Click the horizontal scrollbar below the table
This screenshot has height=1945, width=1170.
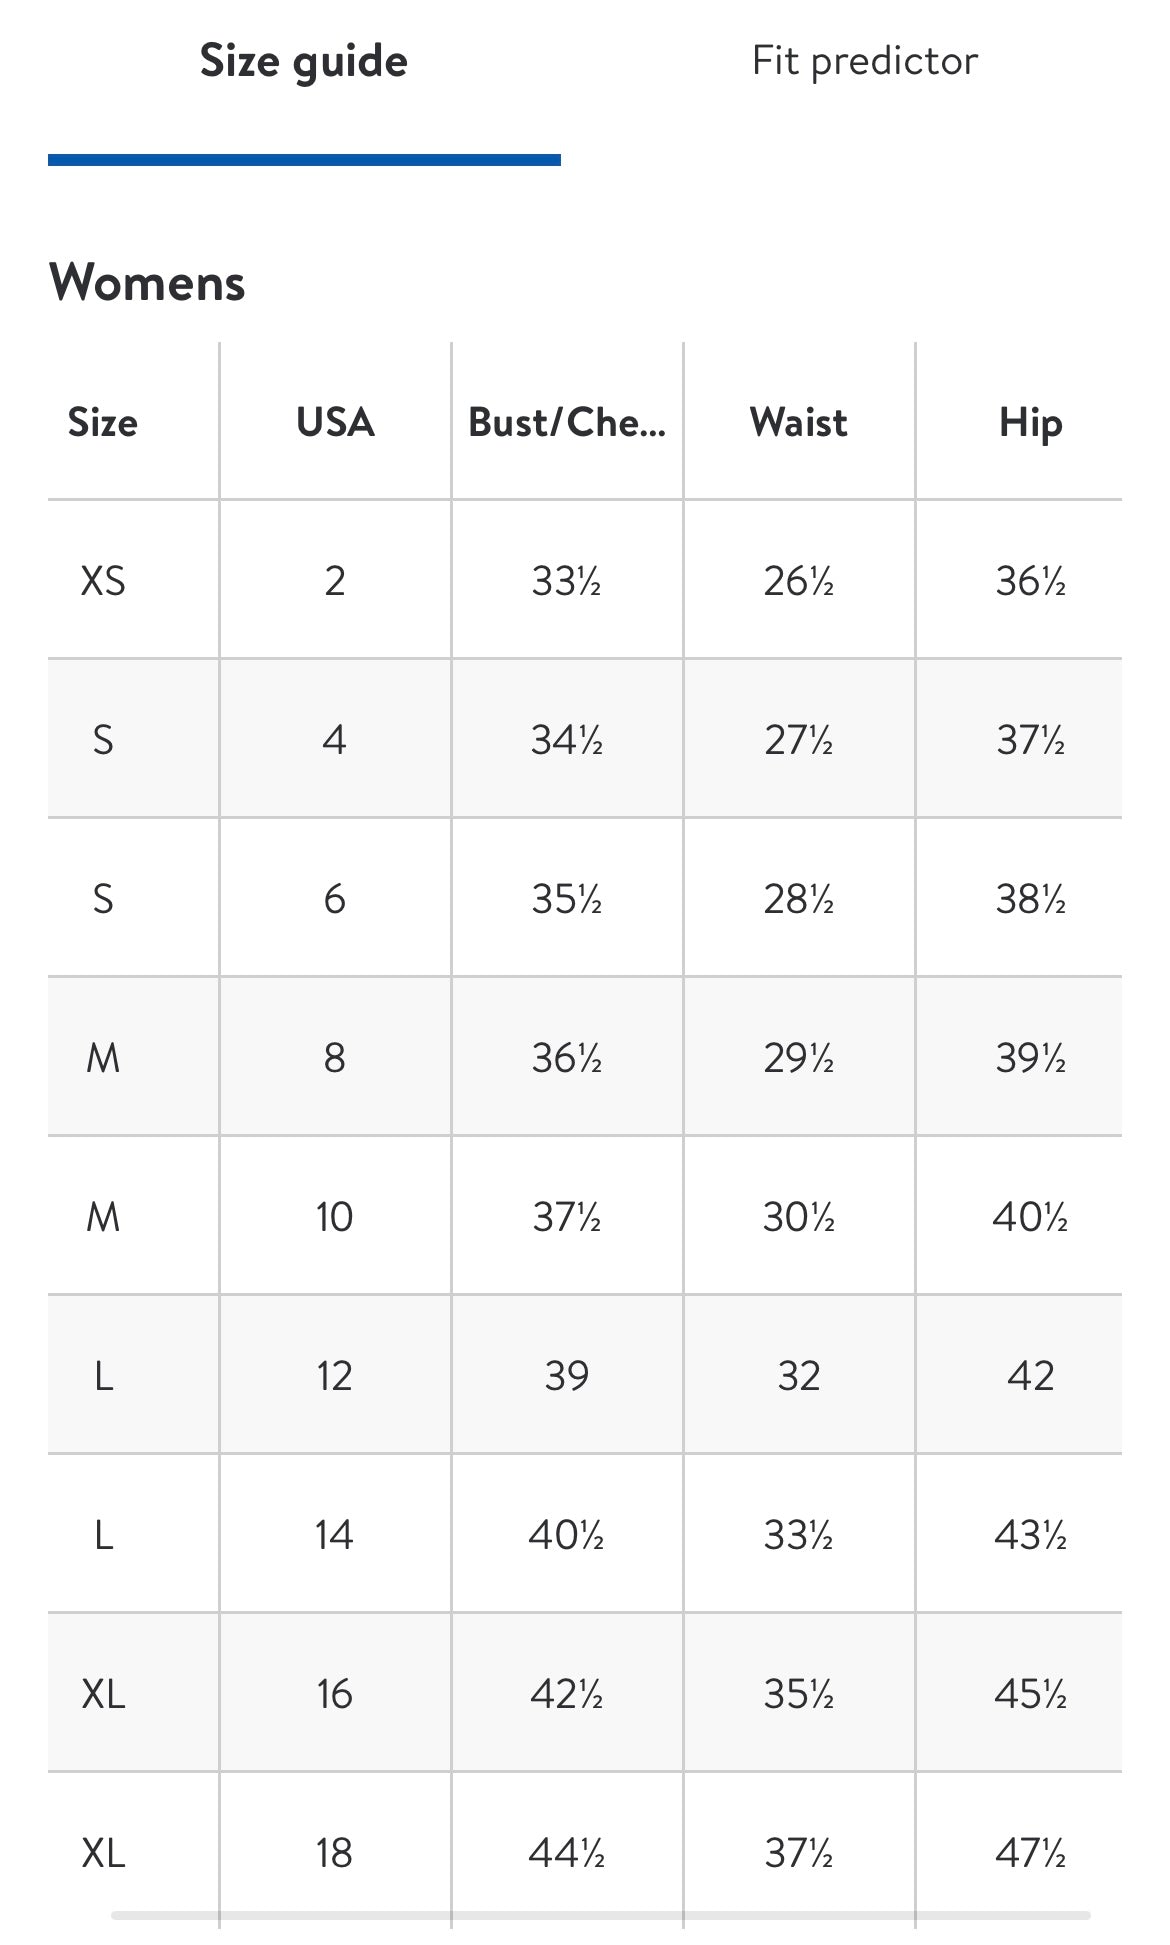pos(600,1915)
